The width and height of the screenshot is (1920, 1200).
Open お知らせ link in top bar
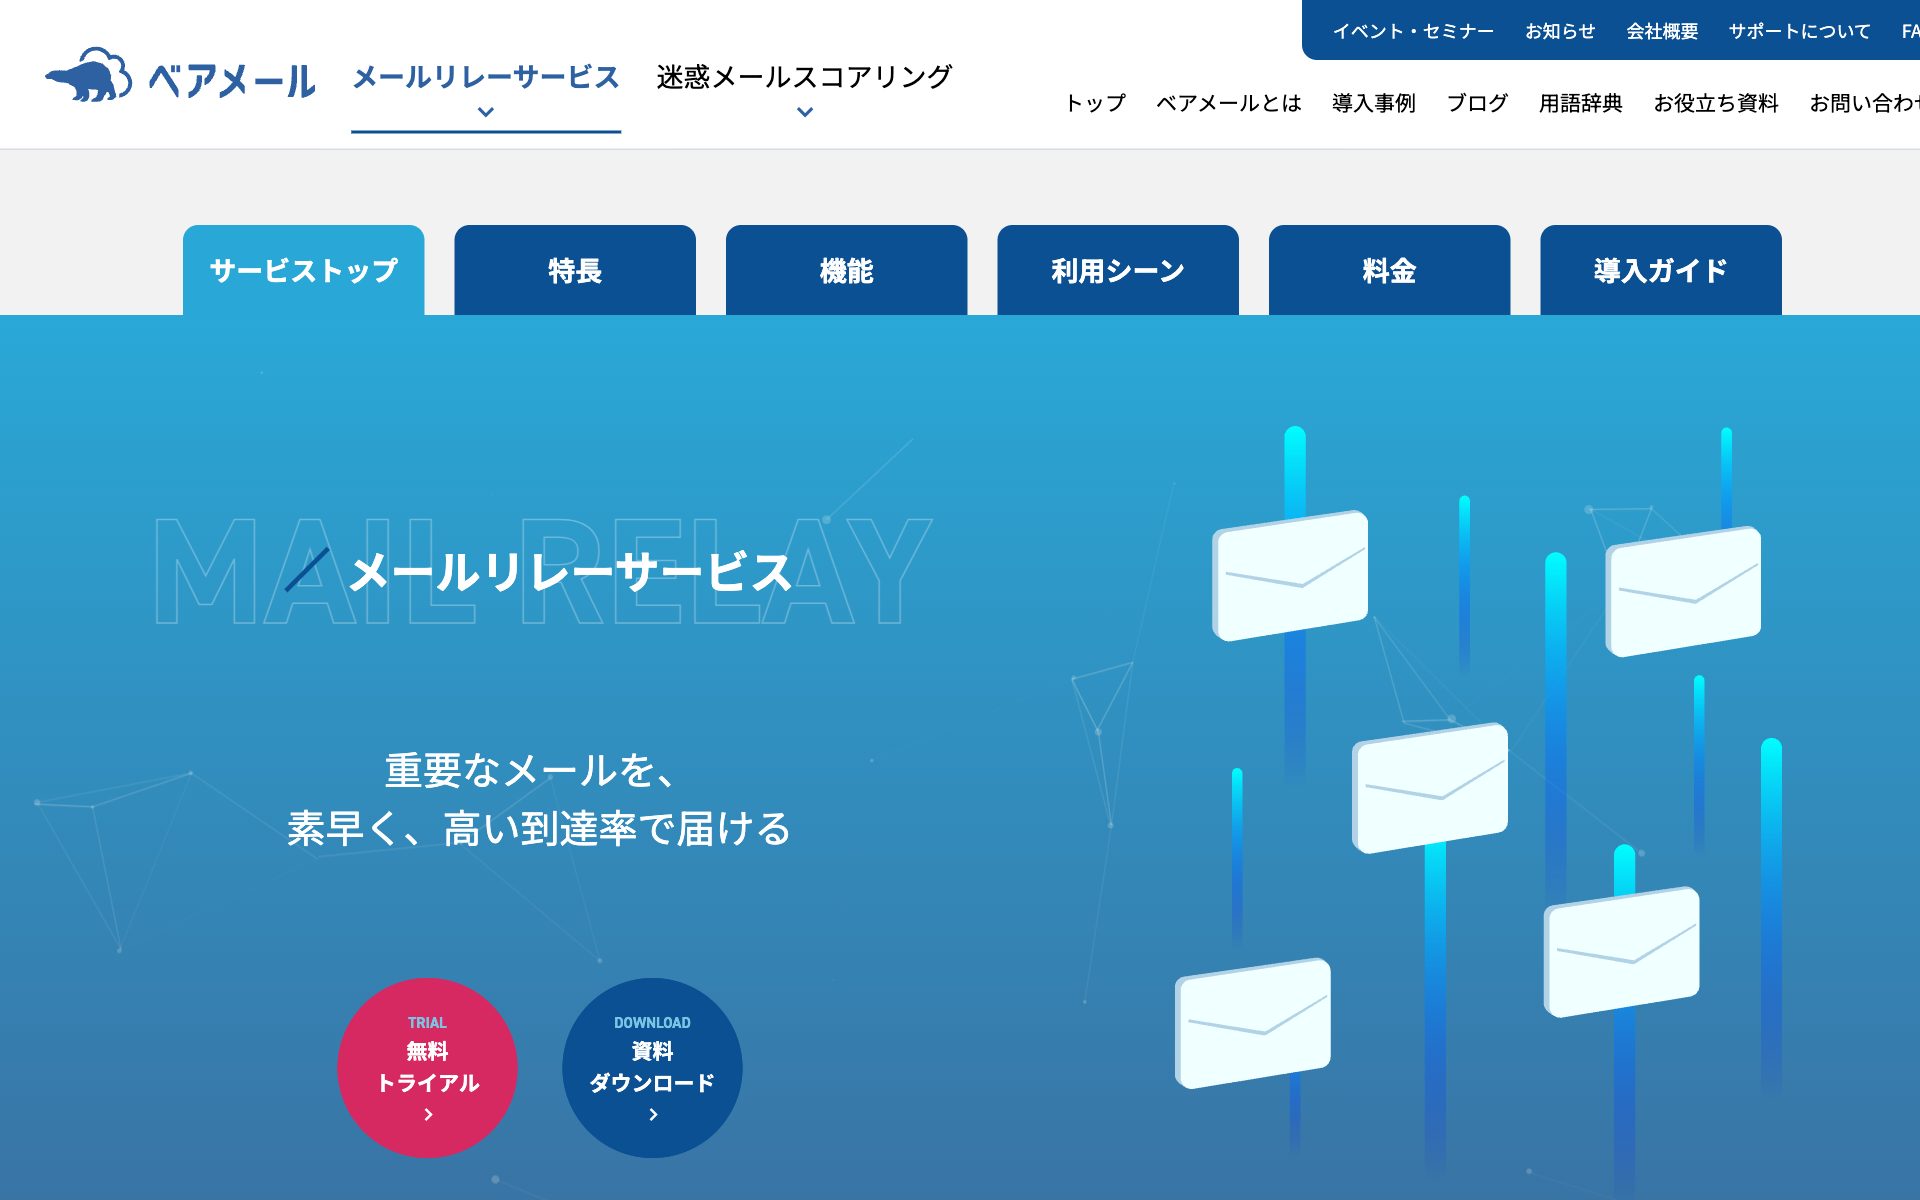1560,31
